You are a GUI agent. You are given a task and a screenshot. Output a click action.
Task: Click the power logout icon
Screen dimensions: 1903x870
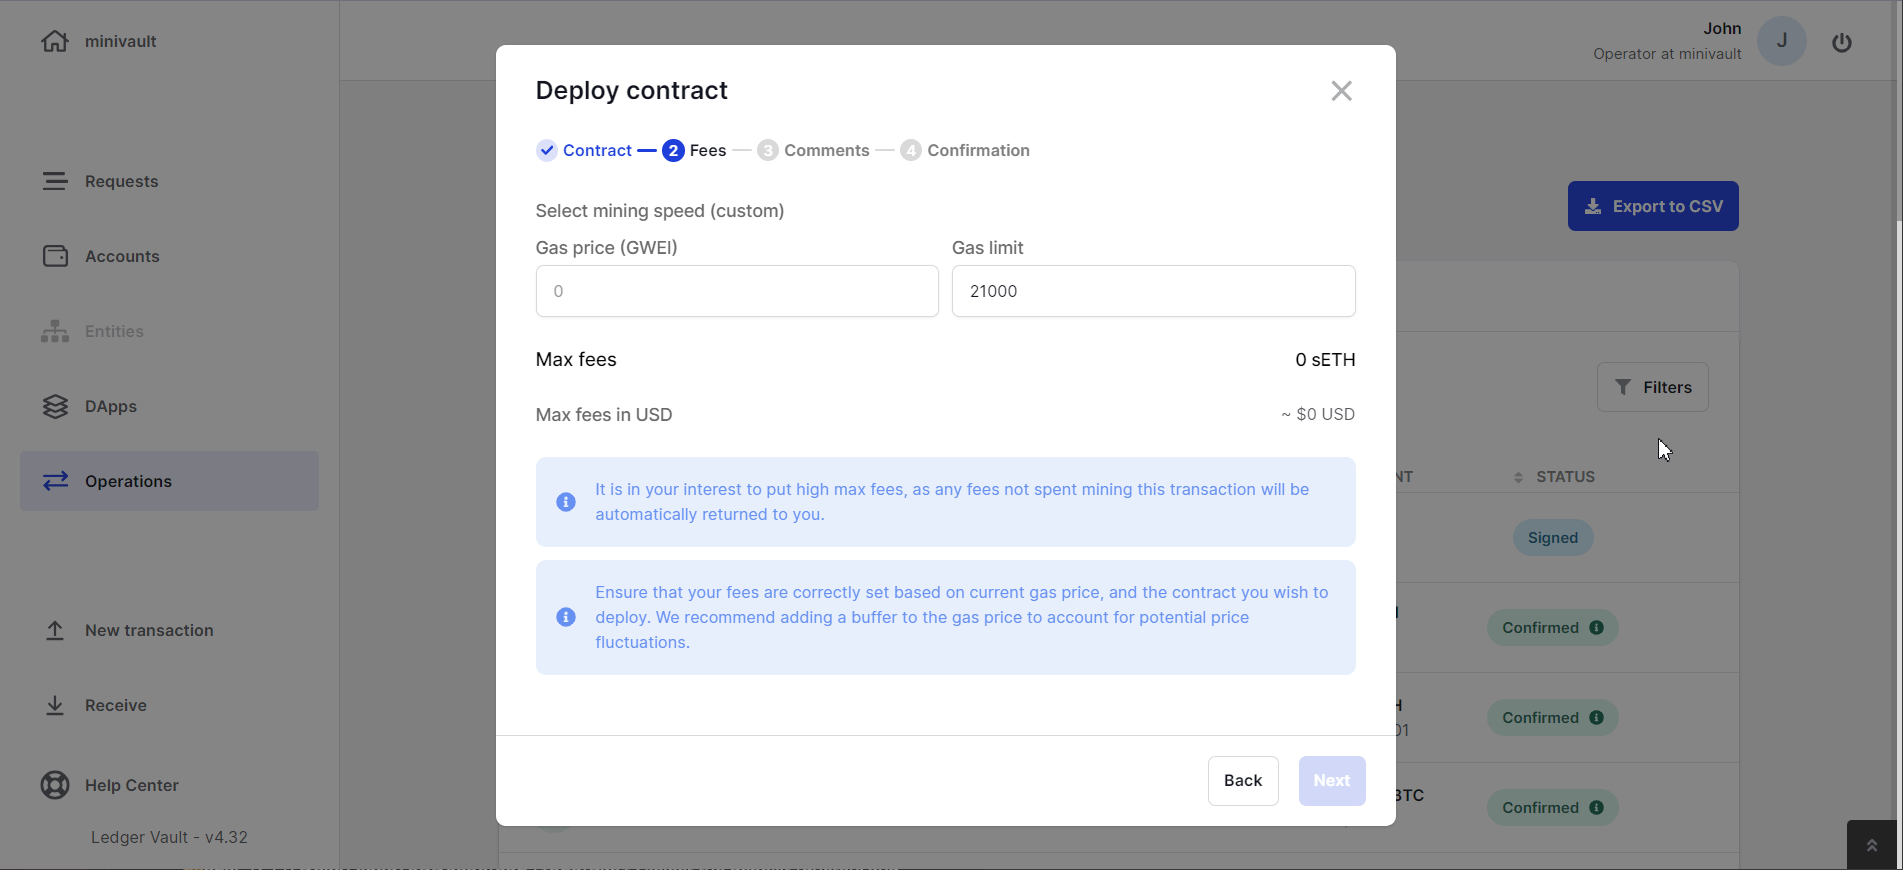[1841, 42]
